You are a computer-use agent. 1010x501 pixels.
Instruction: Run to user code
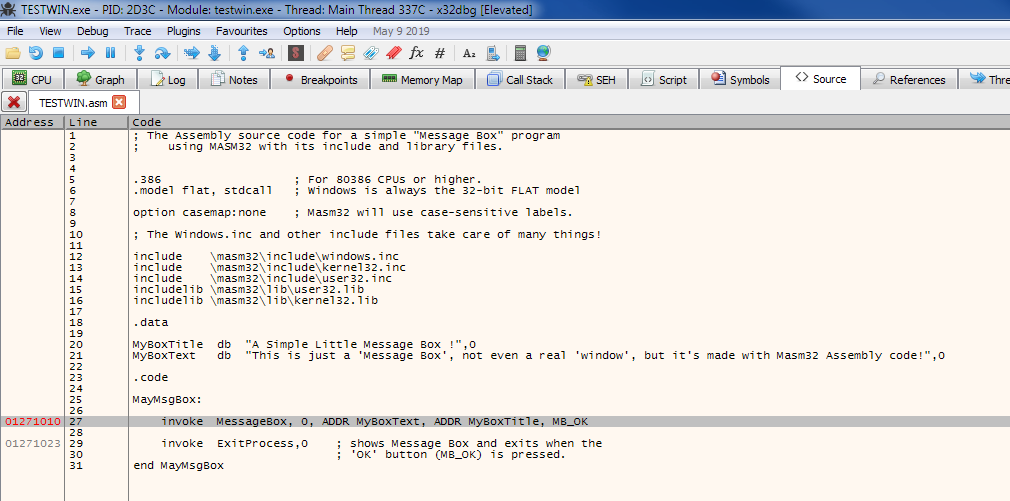267,53
